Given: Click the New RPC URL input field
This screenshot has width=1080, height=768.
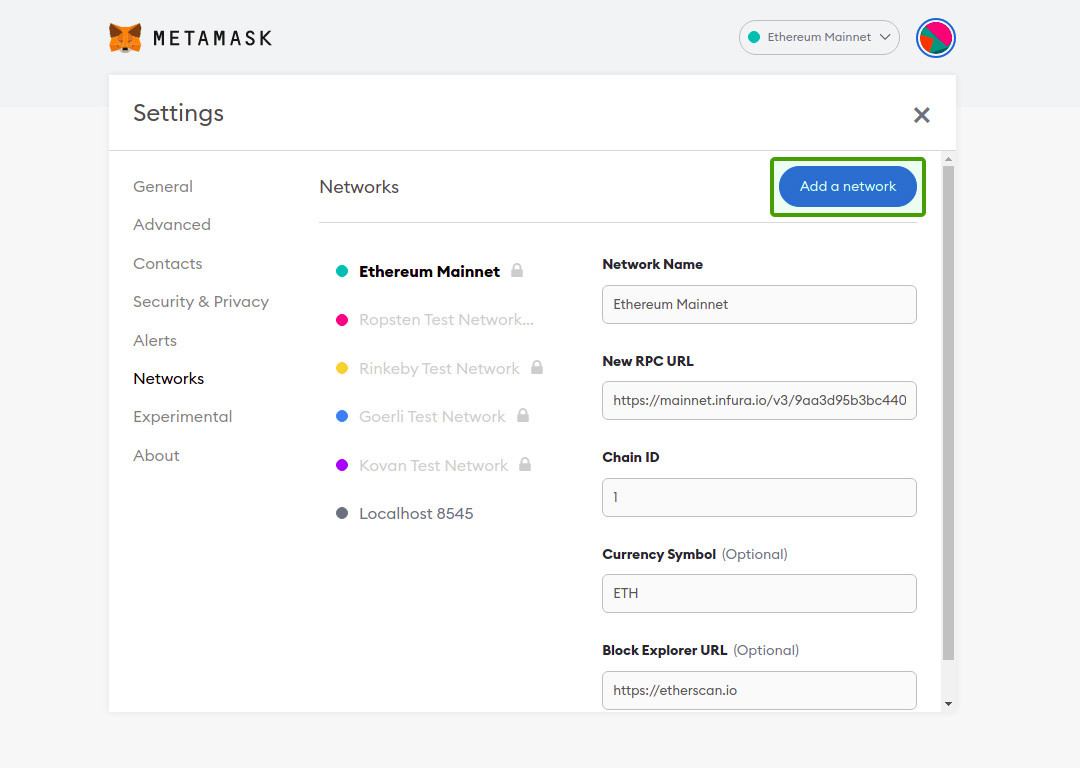Looking at the screenshot, I should tap(759, 400).
